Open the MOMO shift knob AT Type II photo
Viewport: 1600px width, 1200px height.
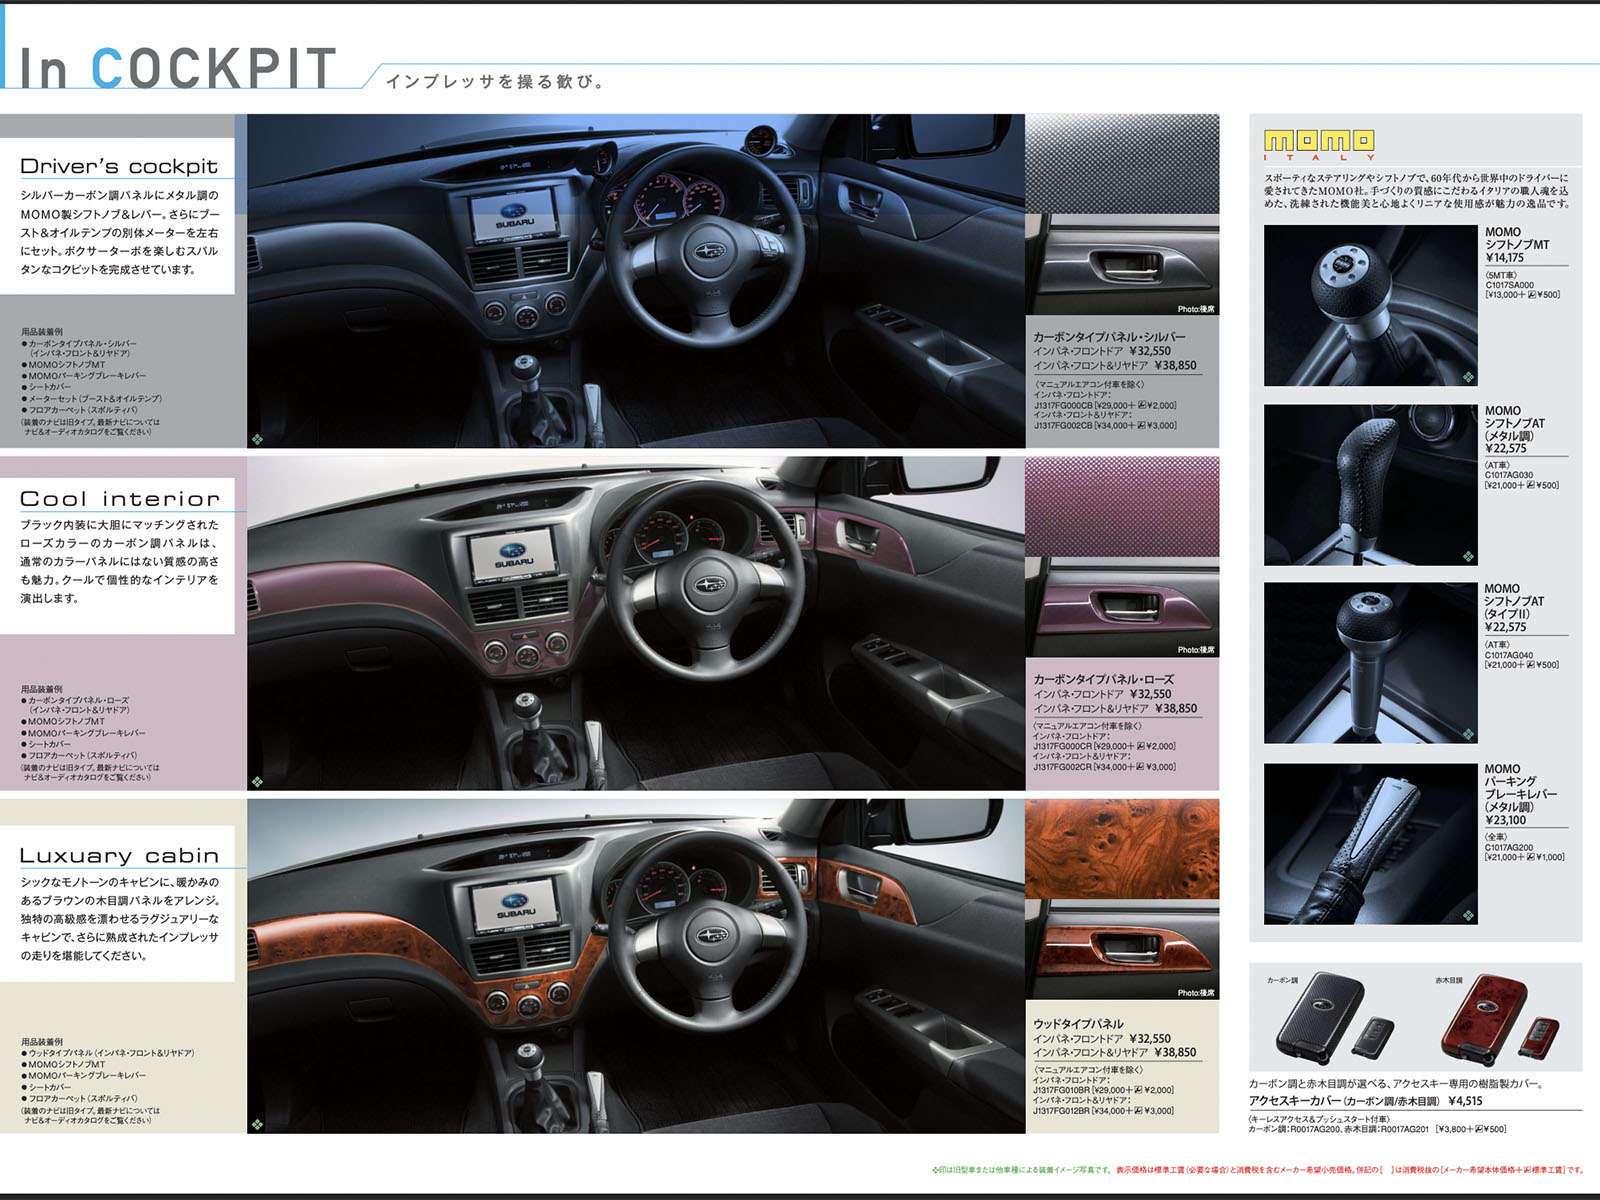[x=1370, y=663]
